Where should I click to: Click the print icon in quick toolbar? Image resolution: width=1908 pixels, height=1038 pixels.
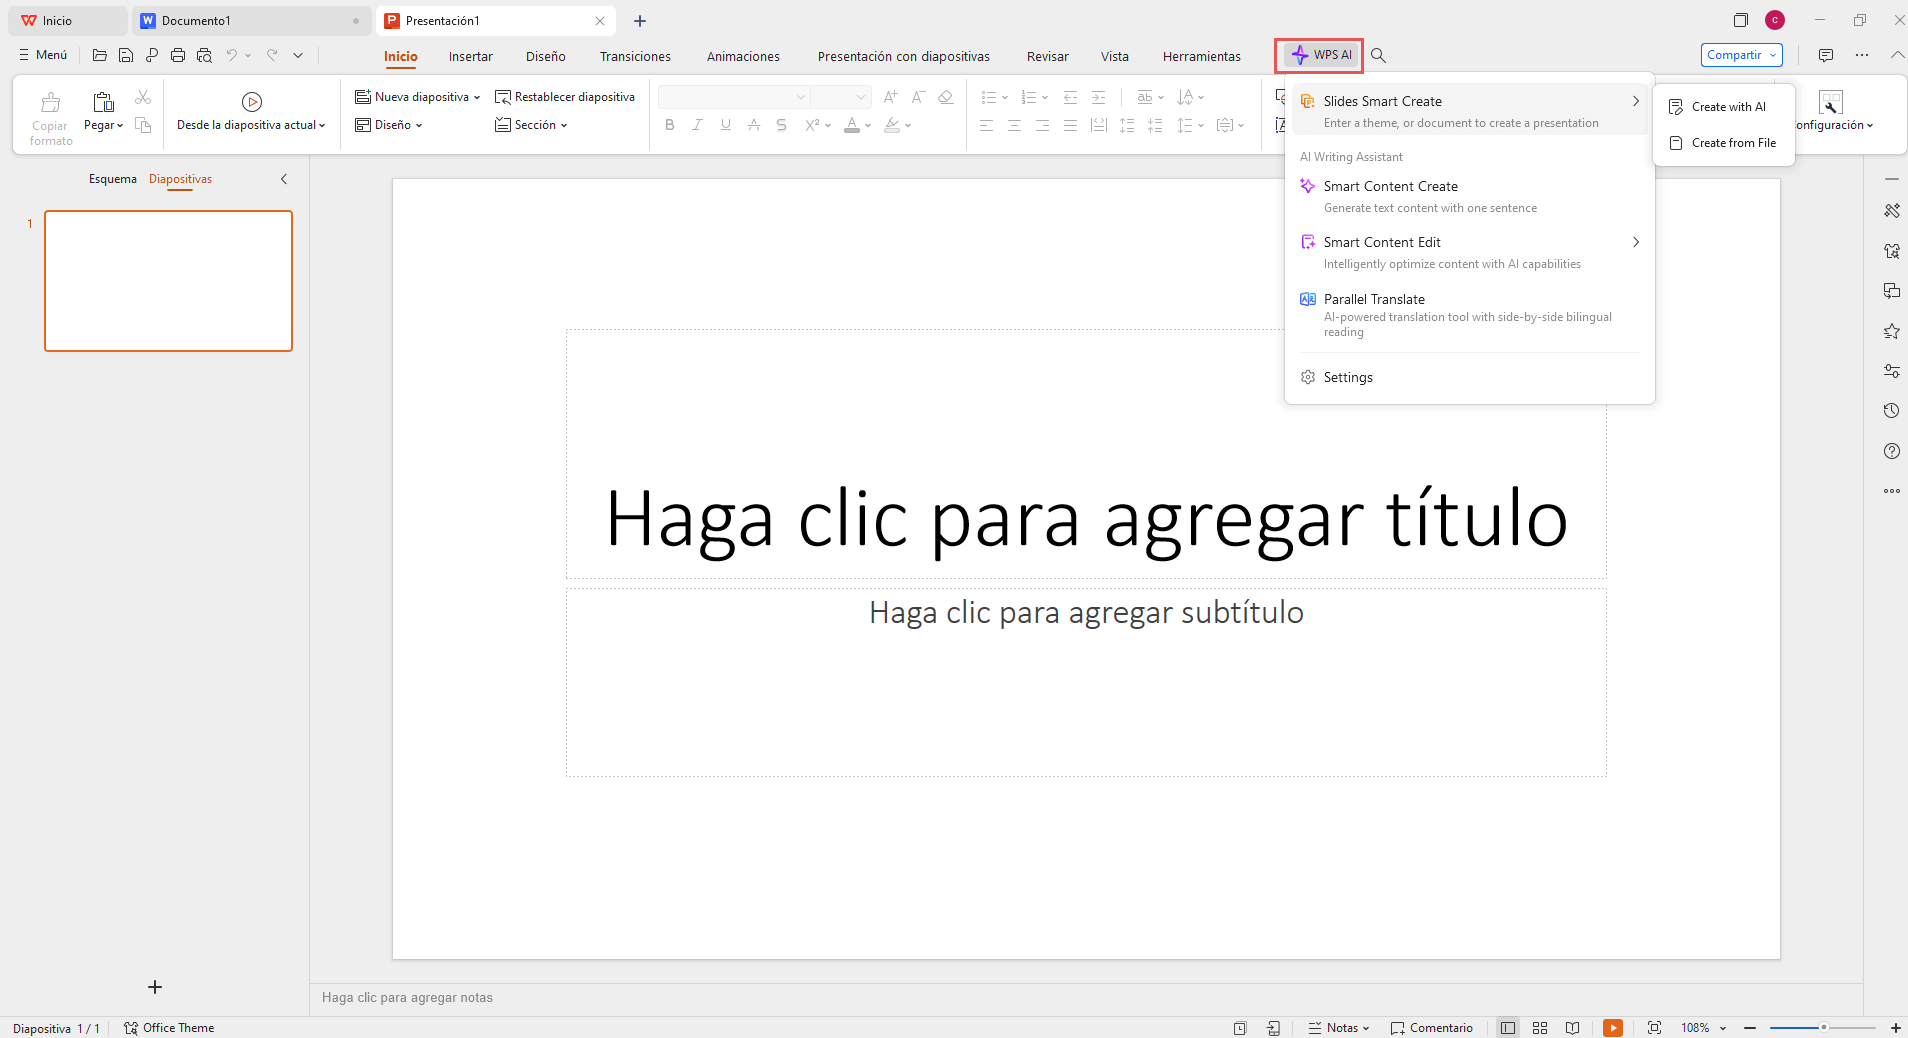tap(178, 56)
